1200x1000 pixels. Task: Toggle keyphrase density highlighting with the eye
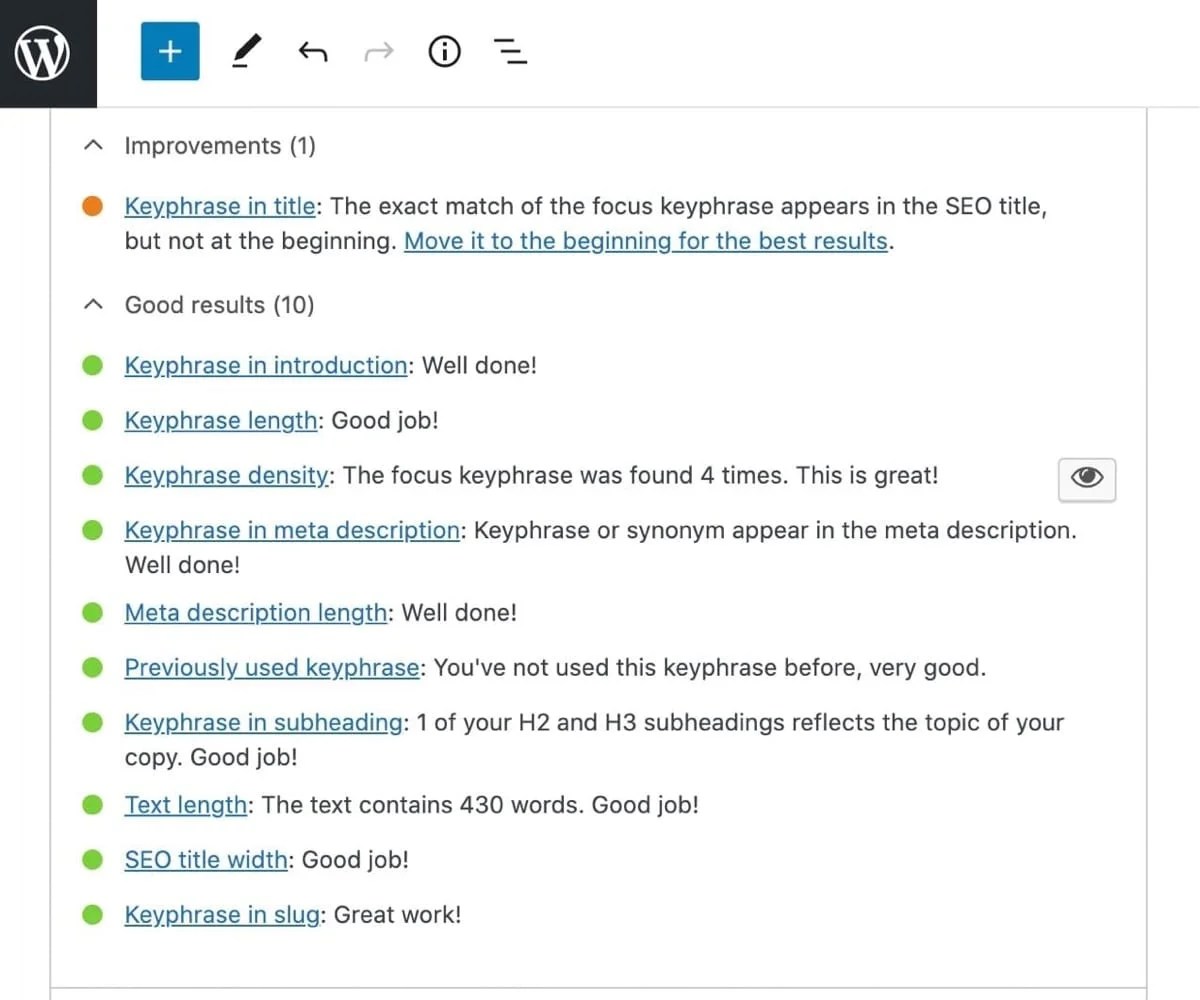[x=1086, y=480]
